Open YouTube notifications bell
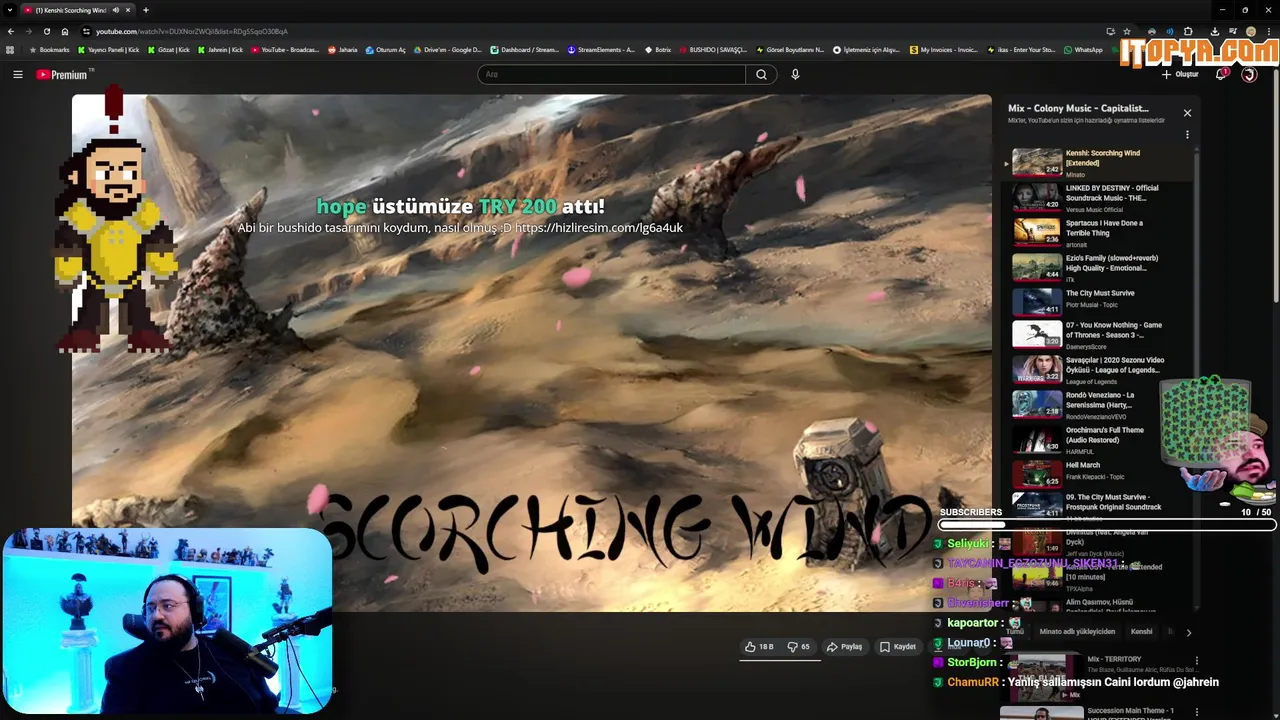 1220,74
